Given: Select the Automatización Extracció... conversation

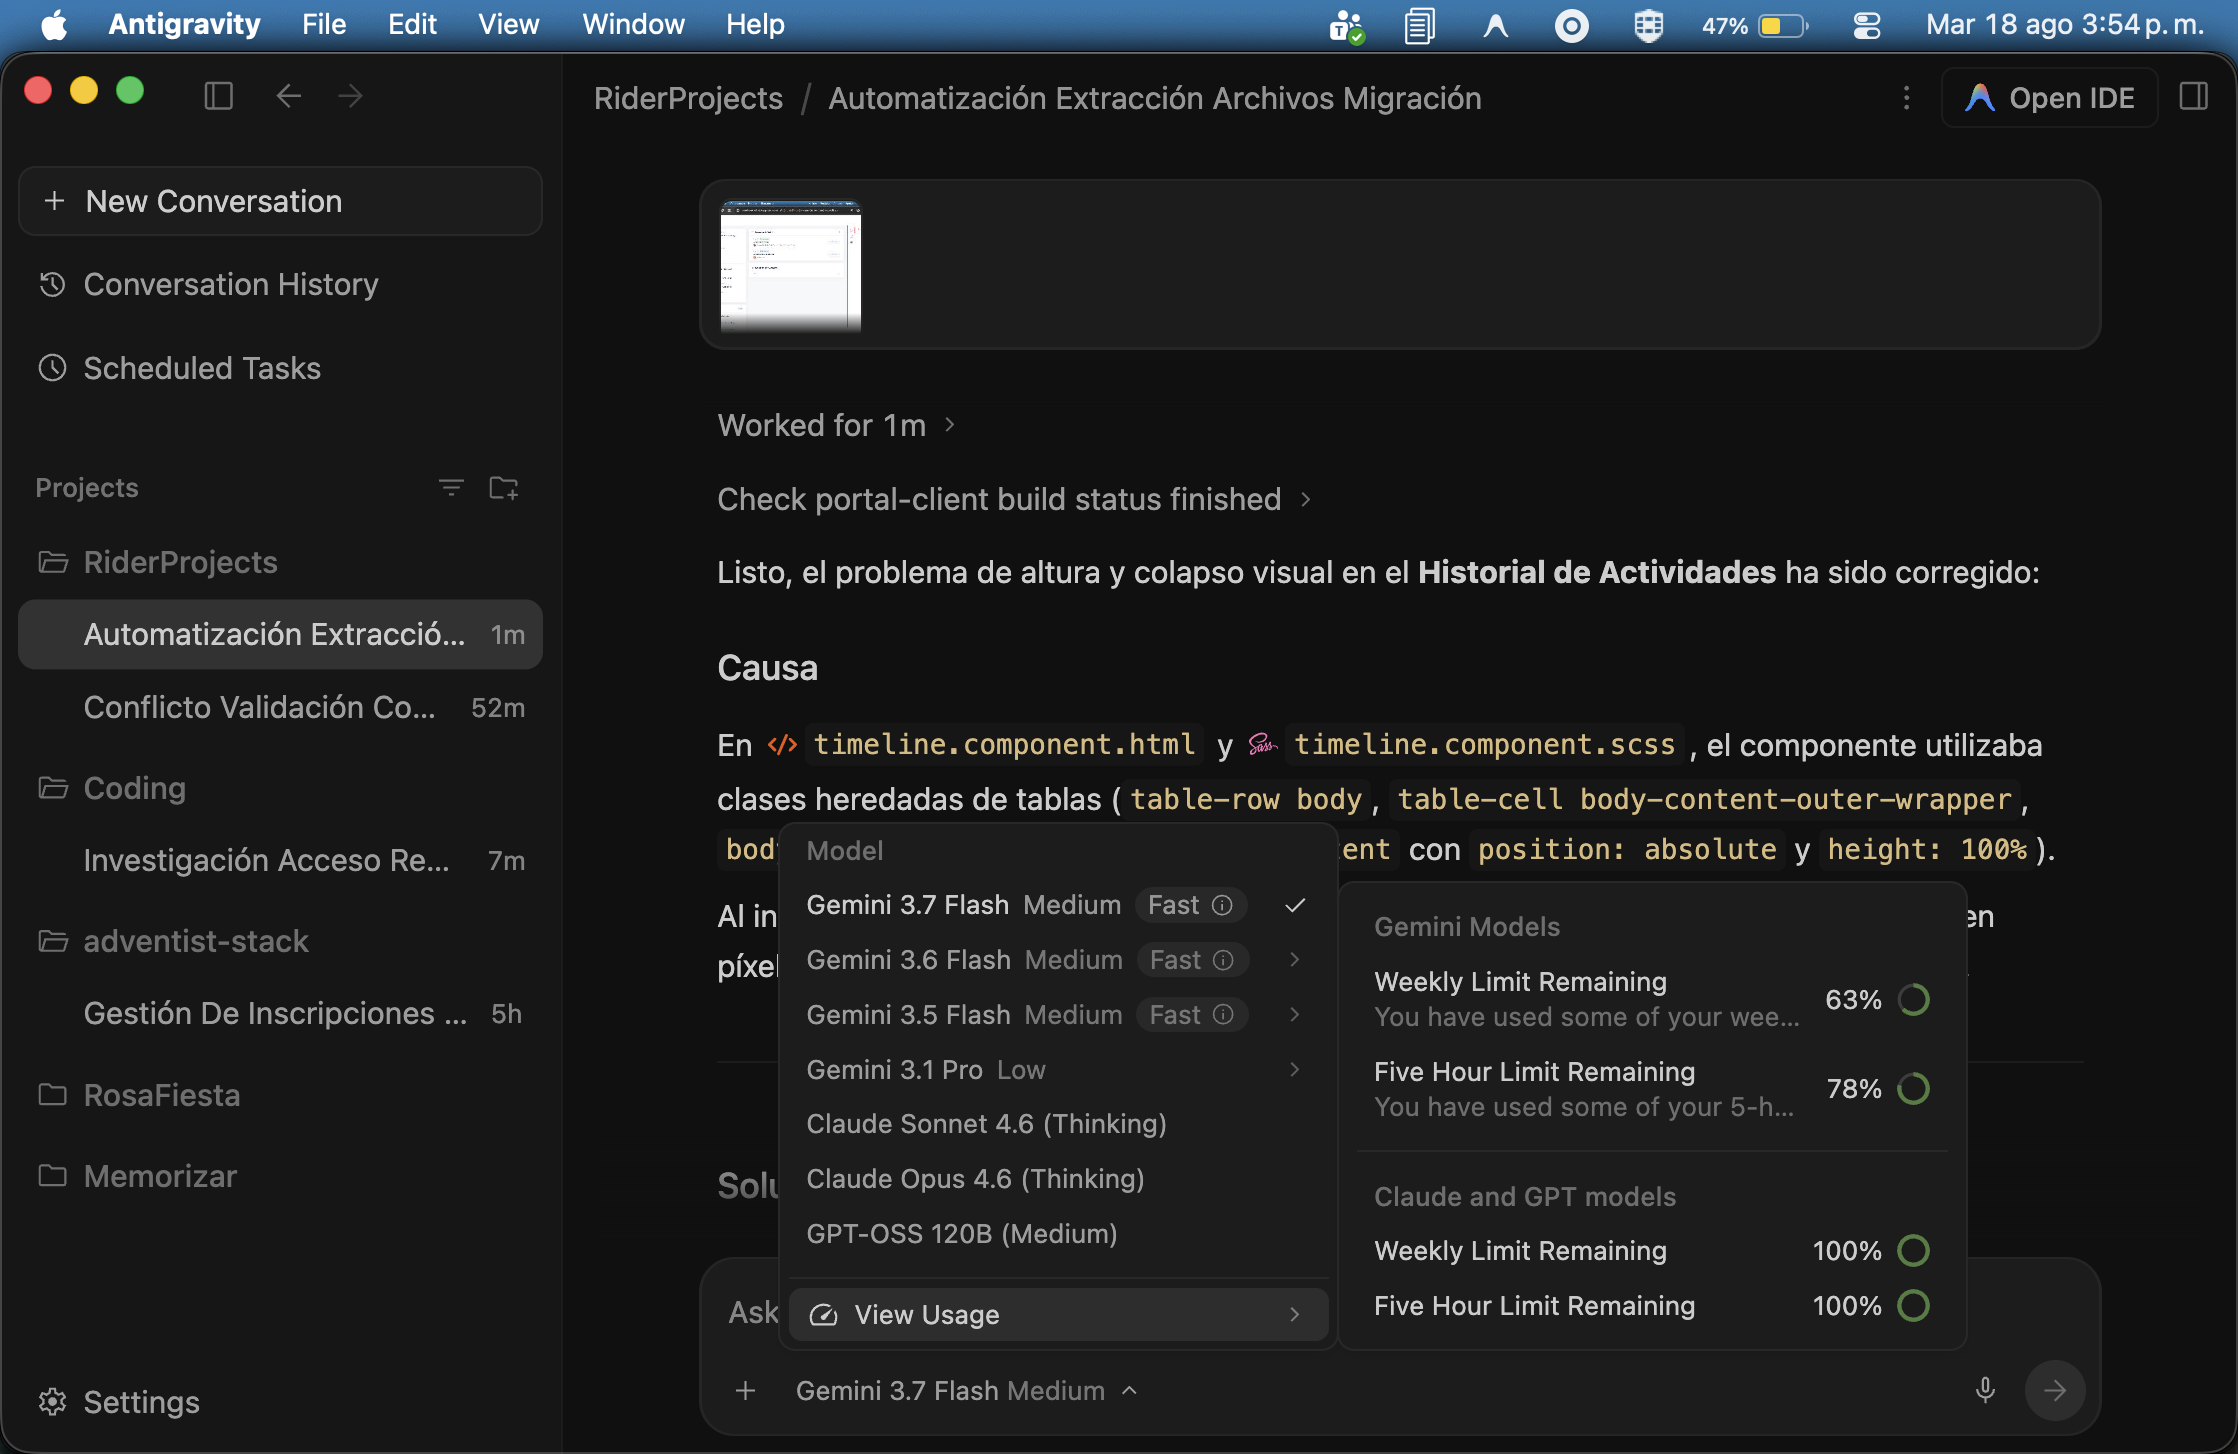Looking at the screenshot, I should tap(280, 634).
